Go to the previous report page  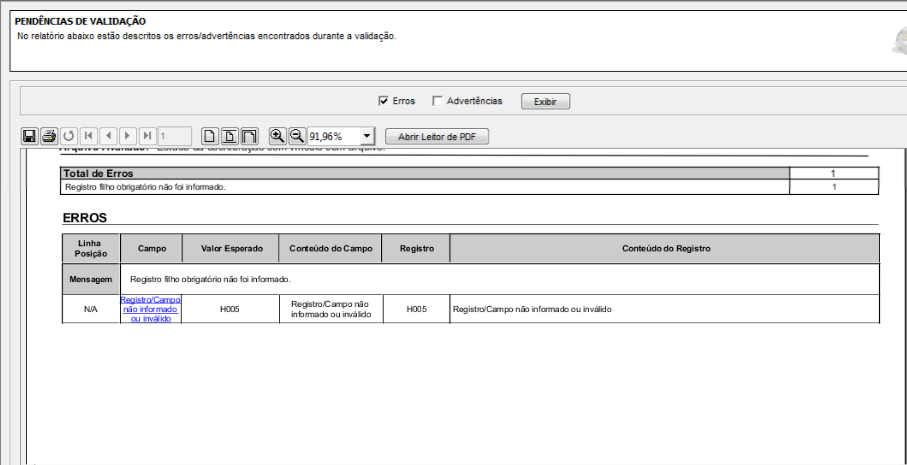coord(108,136)
